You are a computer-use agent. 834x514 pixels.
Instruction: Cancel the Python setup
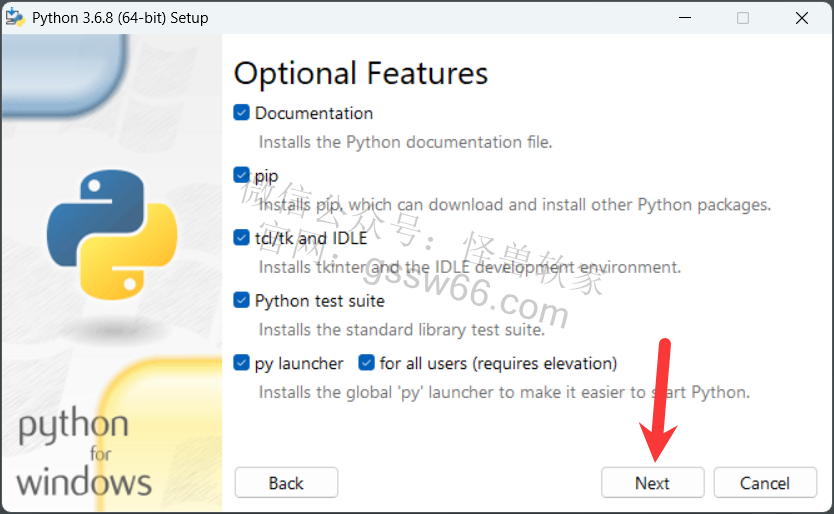pos(765,483)
